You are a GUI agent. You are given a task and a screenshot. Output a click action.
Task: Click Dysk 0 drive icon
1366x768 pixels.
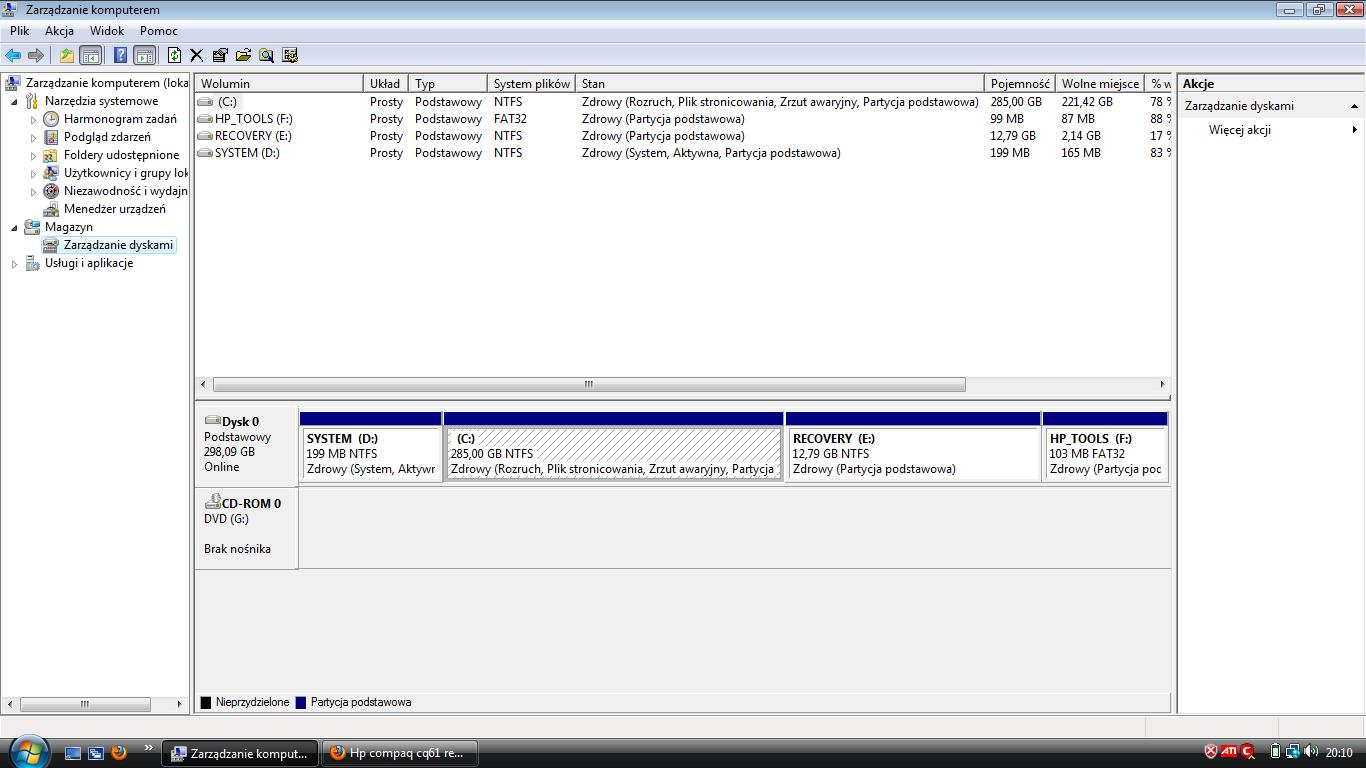[x=212, y=421]
